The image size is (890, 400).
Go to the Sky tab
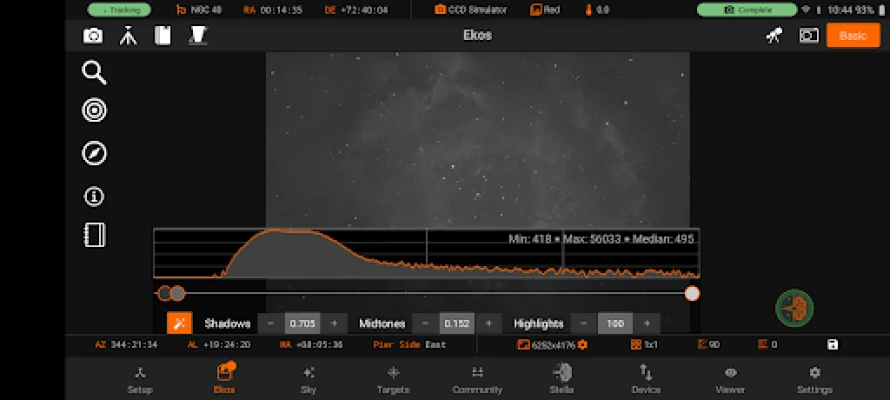pyautogui.click(x=308, y=380)
